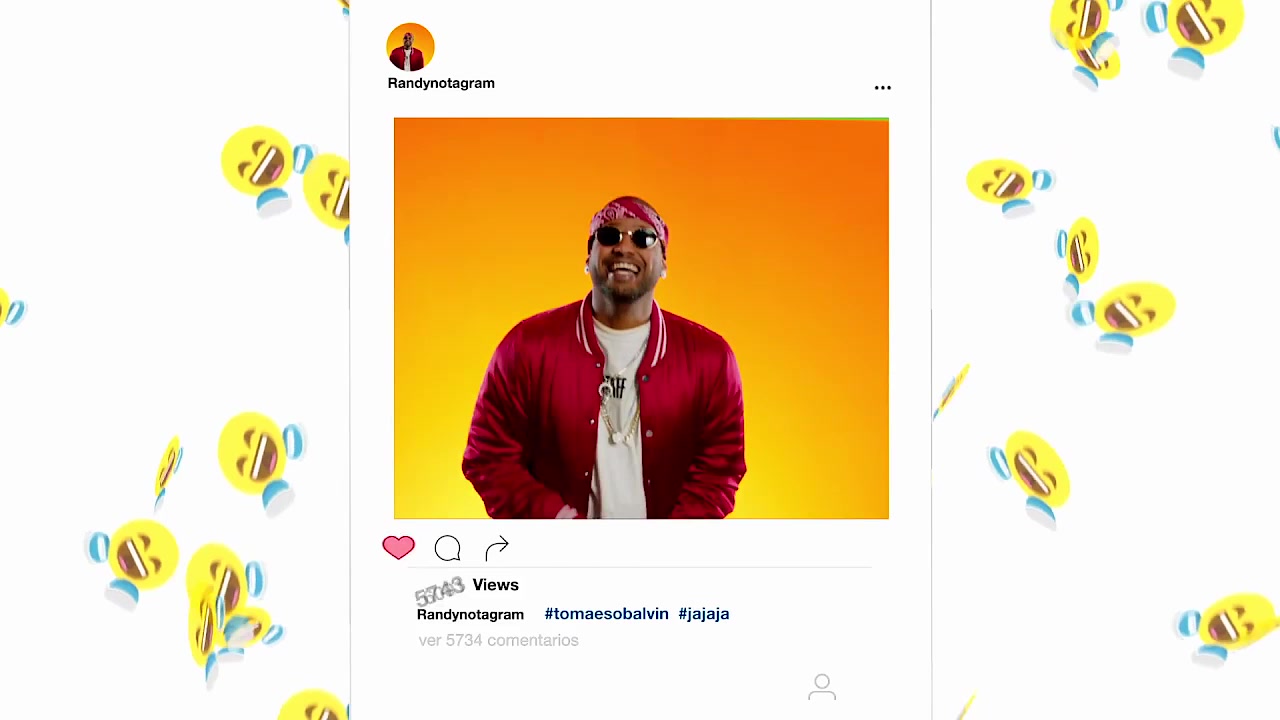Share the post using the arrow icon
Screen dimensions: 1280x720
pyautogui.click(x=497, y=548)
